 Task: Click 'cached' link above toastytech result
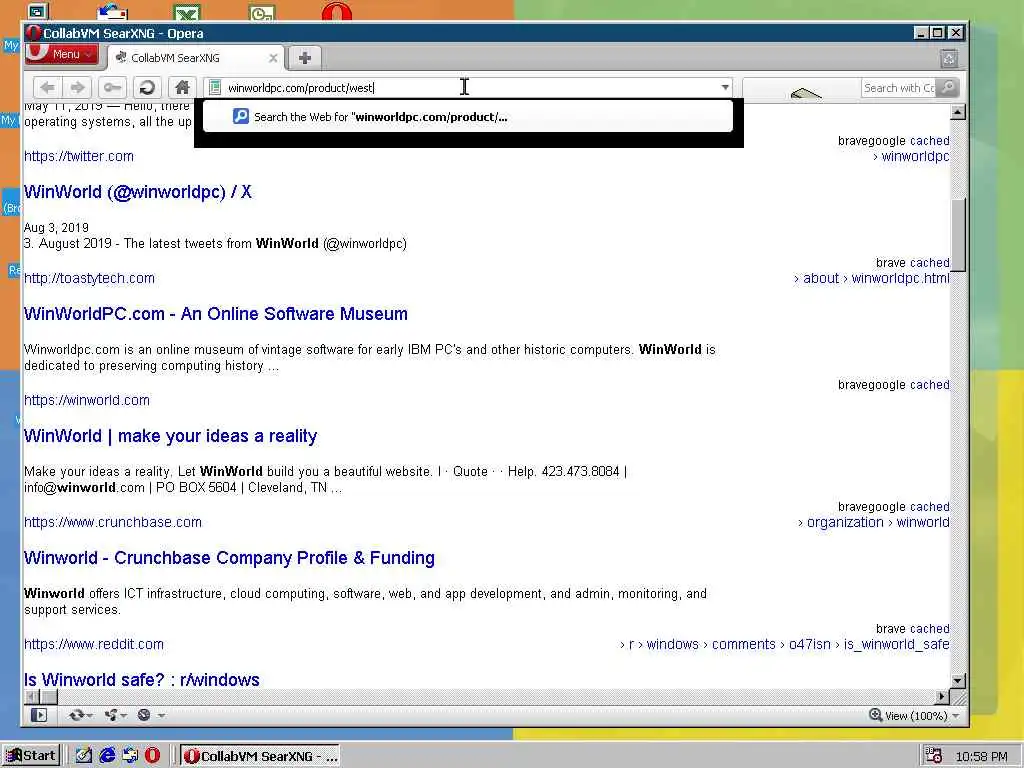tap(930, 263)
